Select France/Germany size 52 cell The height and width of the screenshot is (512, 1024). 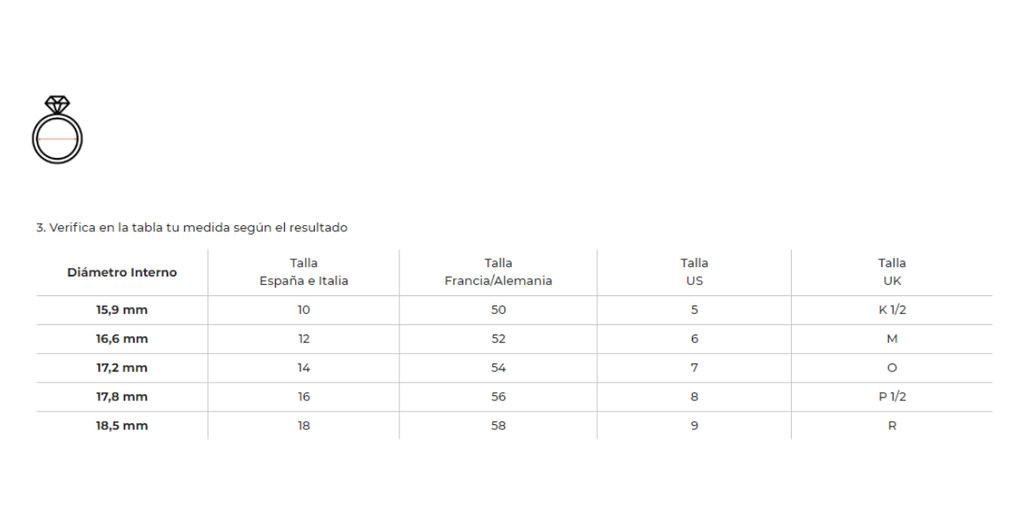[498, 339]
